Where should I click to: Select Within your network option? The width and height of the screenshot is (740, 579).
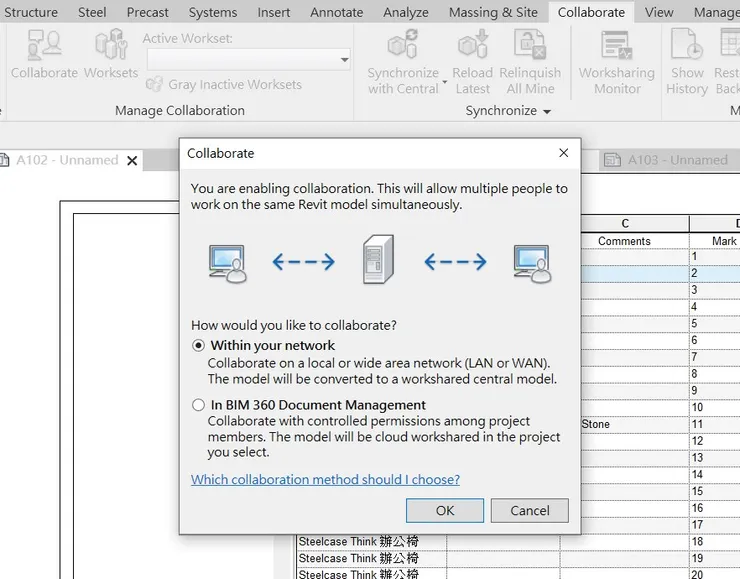(x=198, y=345)
